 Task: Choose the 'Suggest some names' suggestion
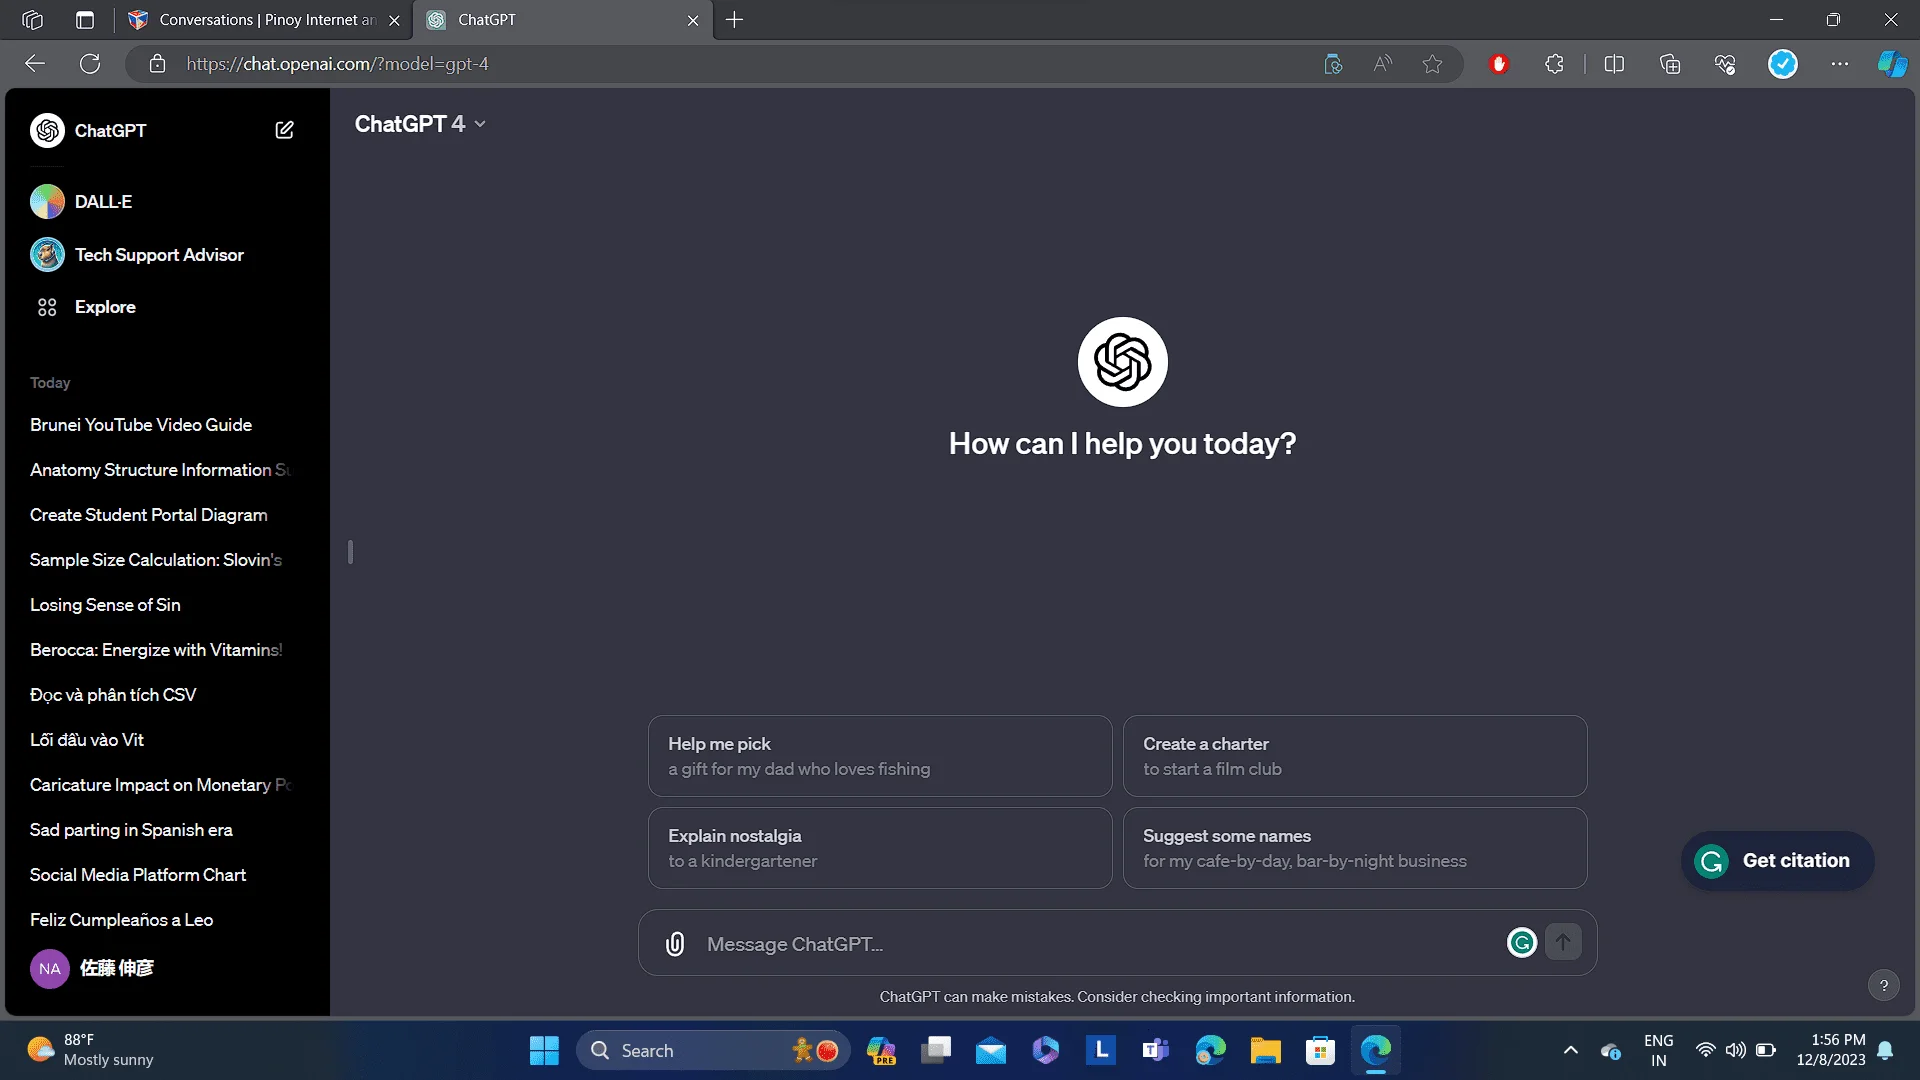pyautogui.click(x=1355, y=848)
